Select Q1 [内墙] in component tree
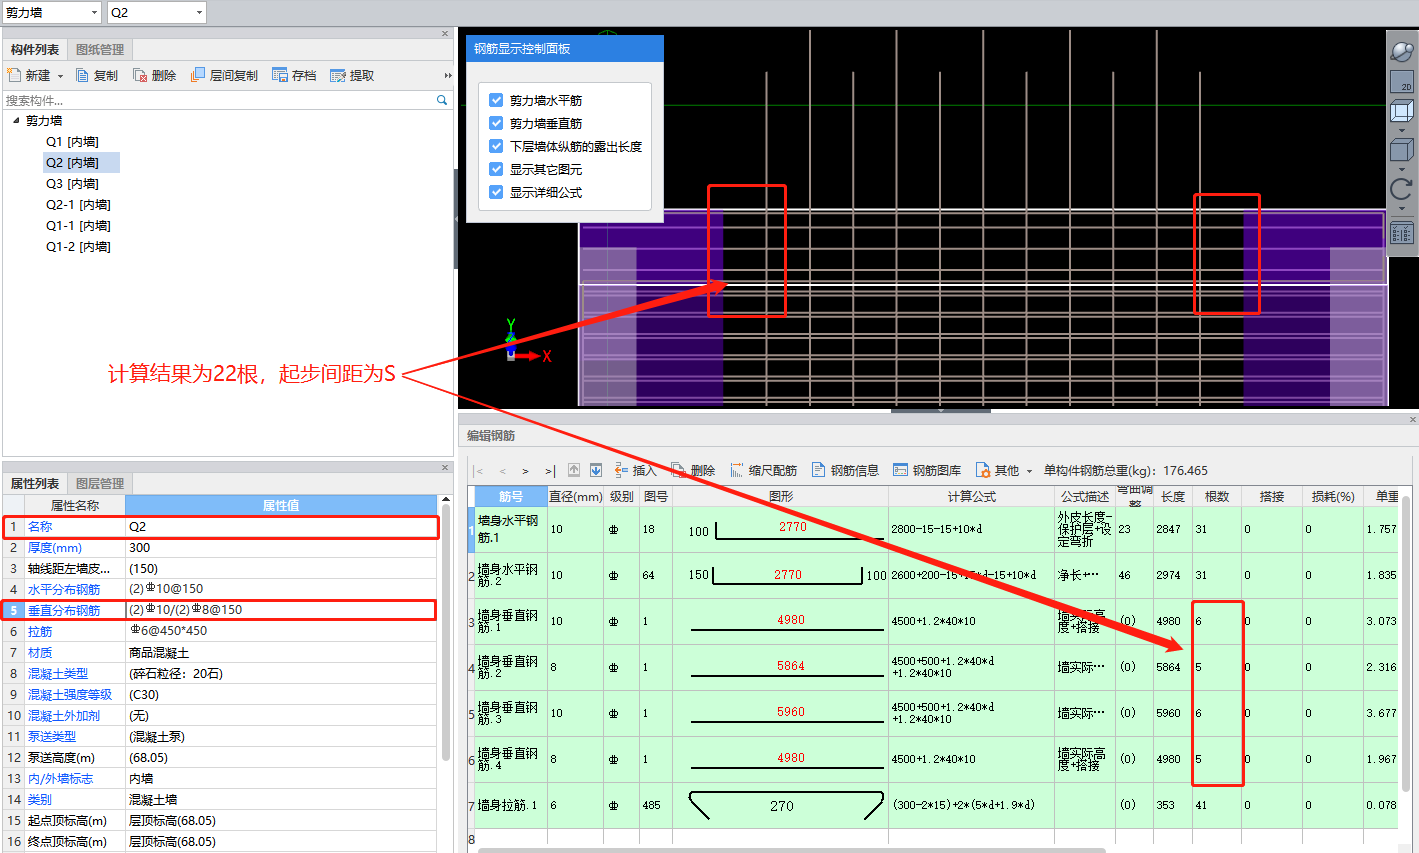This screenshot has width=1419, height=853. pos(72,142)
